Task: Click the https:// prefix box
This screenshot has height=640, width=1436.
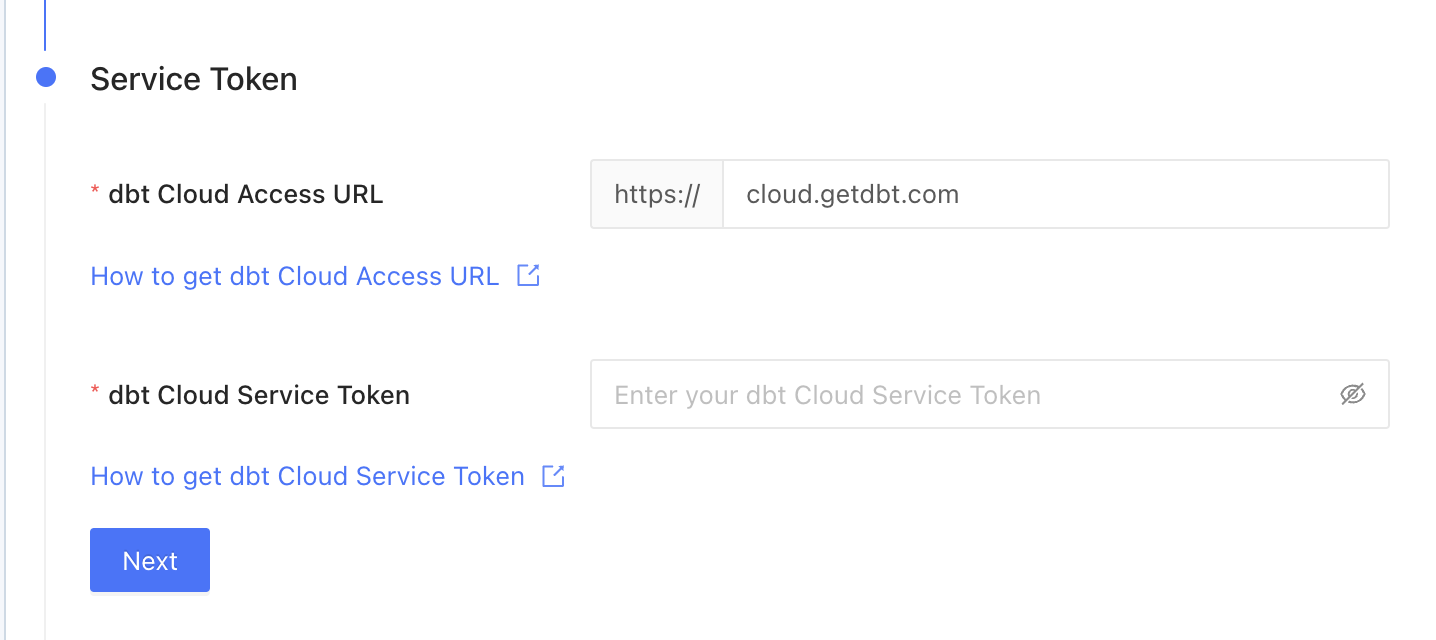Action: click(x=657, y=194)
